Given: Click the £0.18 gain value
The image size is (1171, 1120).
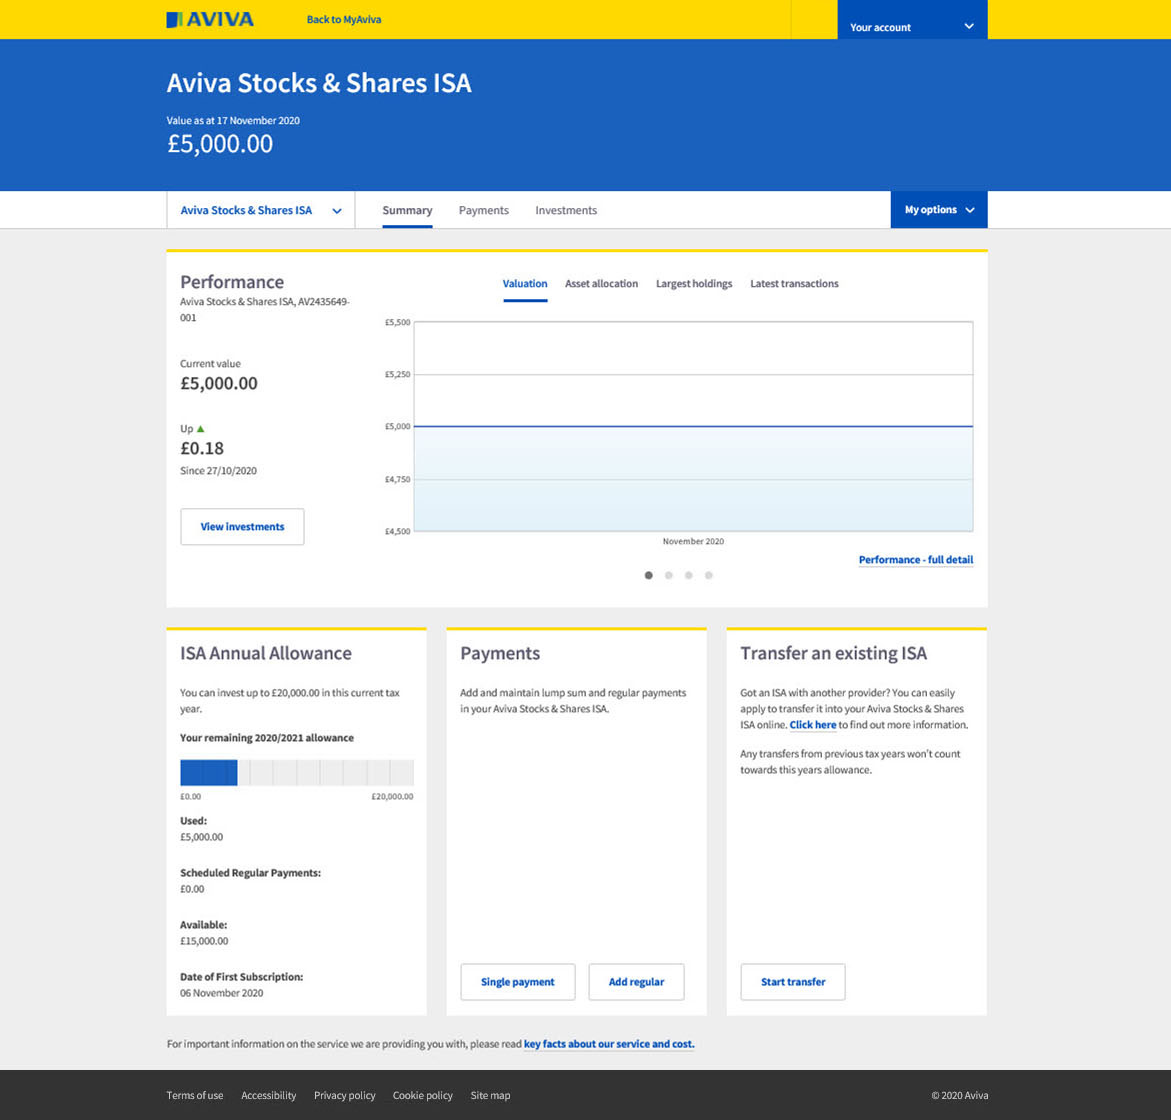Looking at the screenshot, I should 202,449.
